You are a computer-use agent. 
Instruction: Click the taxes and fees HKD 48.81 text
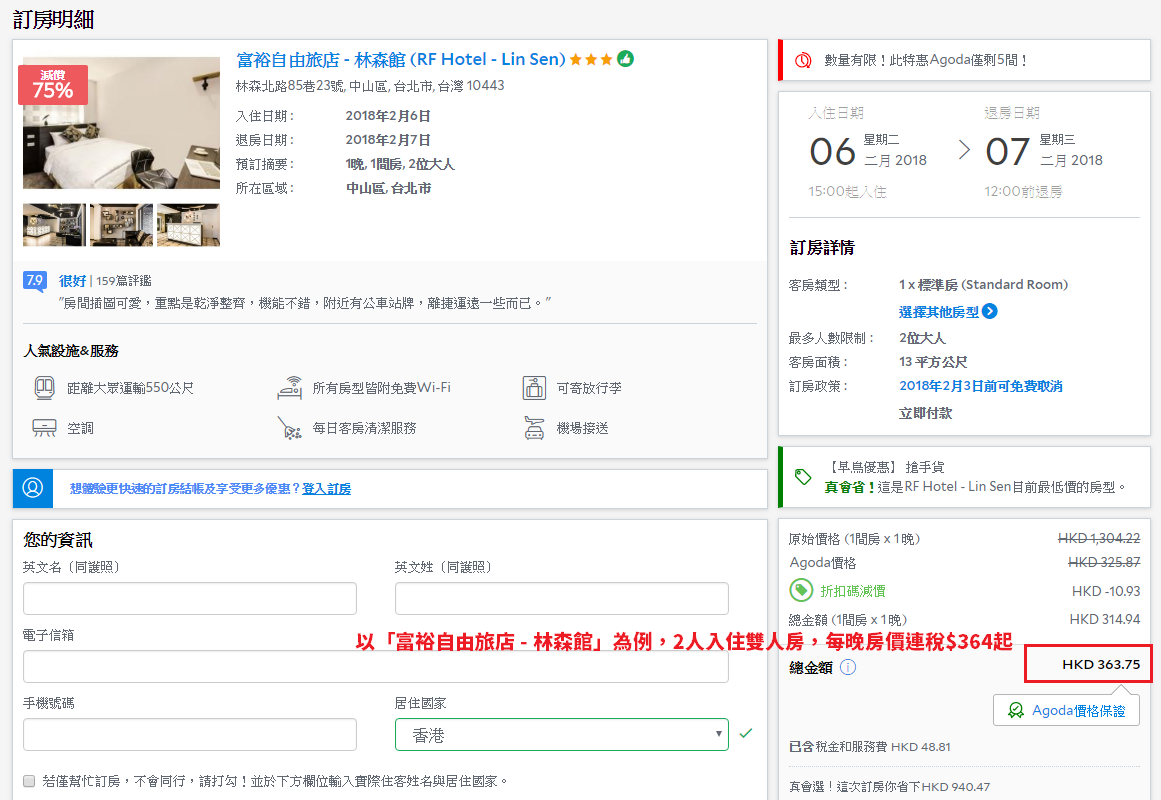pos(870,747)
